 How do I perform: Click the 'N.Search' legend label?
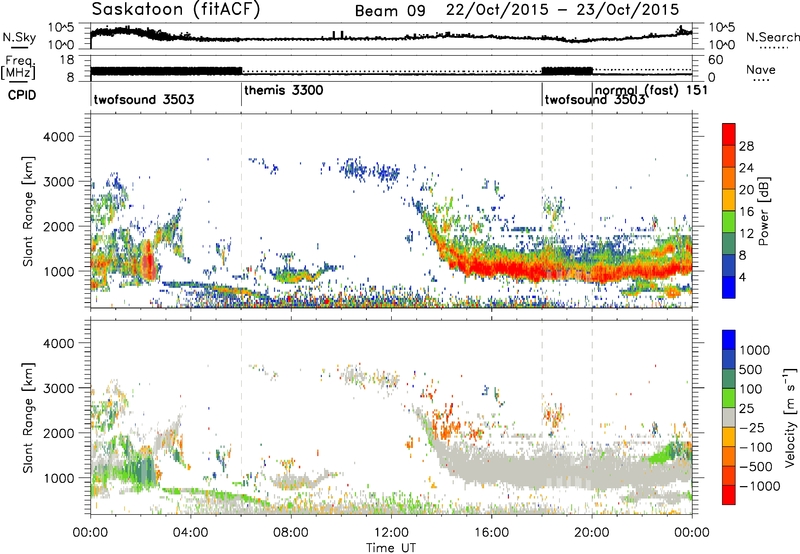tap(772, 37)
